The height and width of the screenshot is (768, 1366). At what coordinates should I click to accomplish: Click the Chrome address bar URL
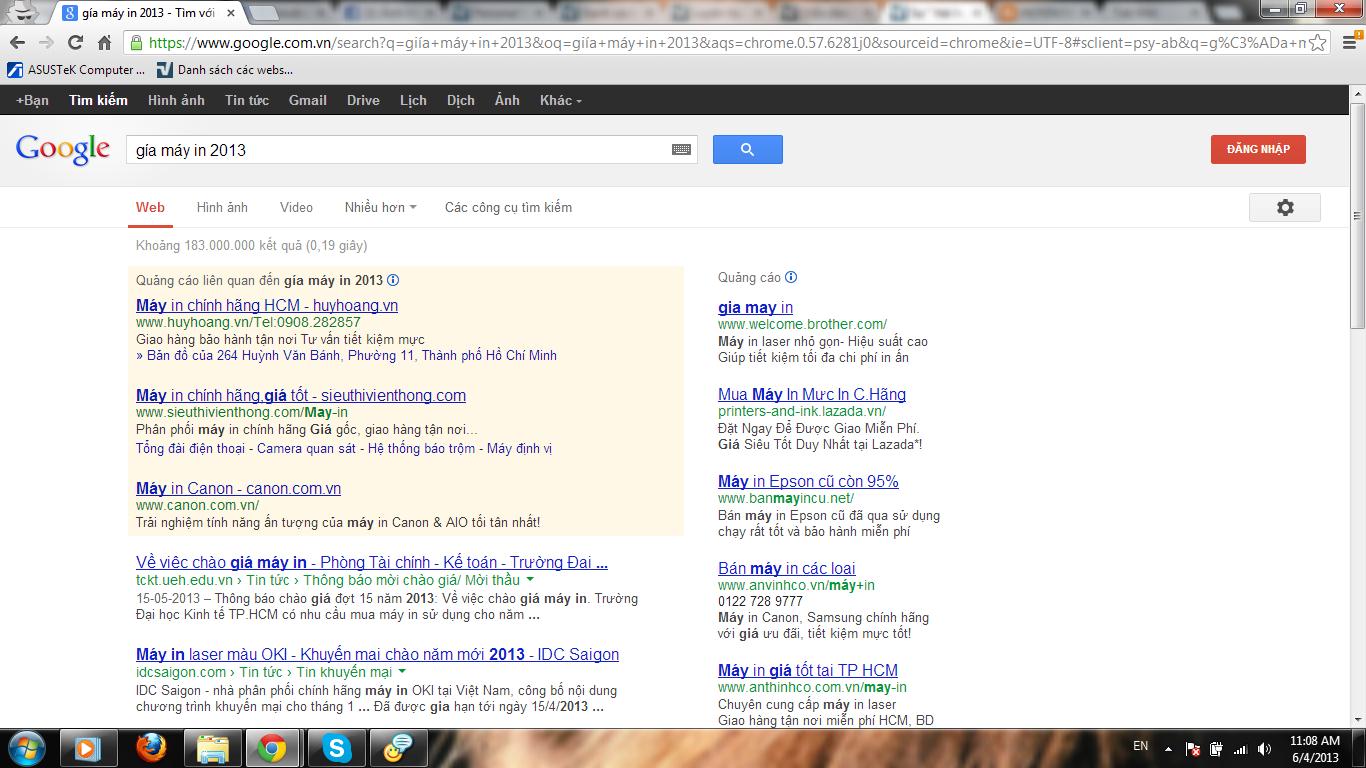pyautogui.click(x=725, y=42)
